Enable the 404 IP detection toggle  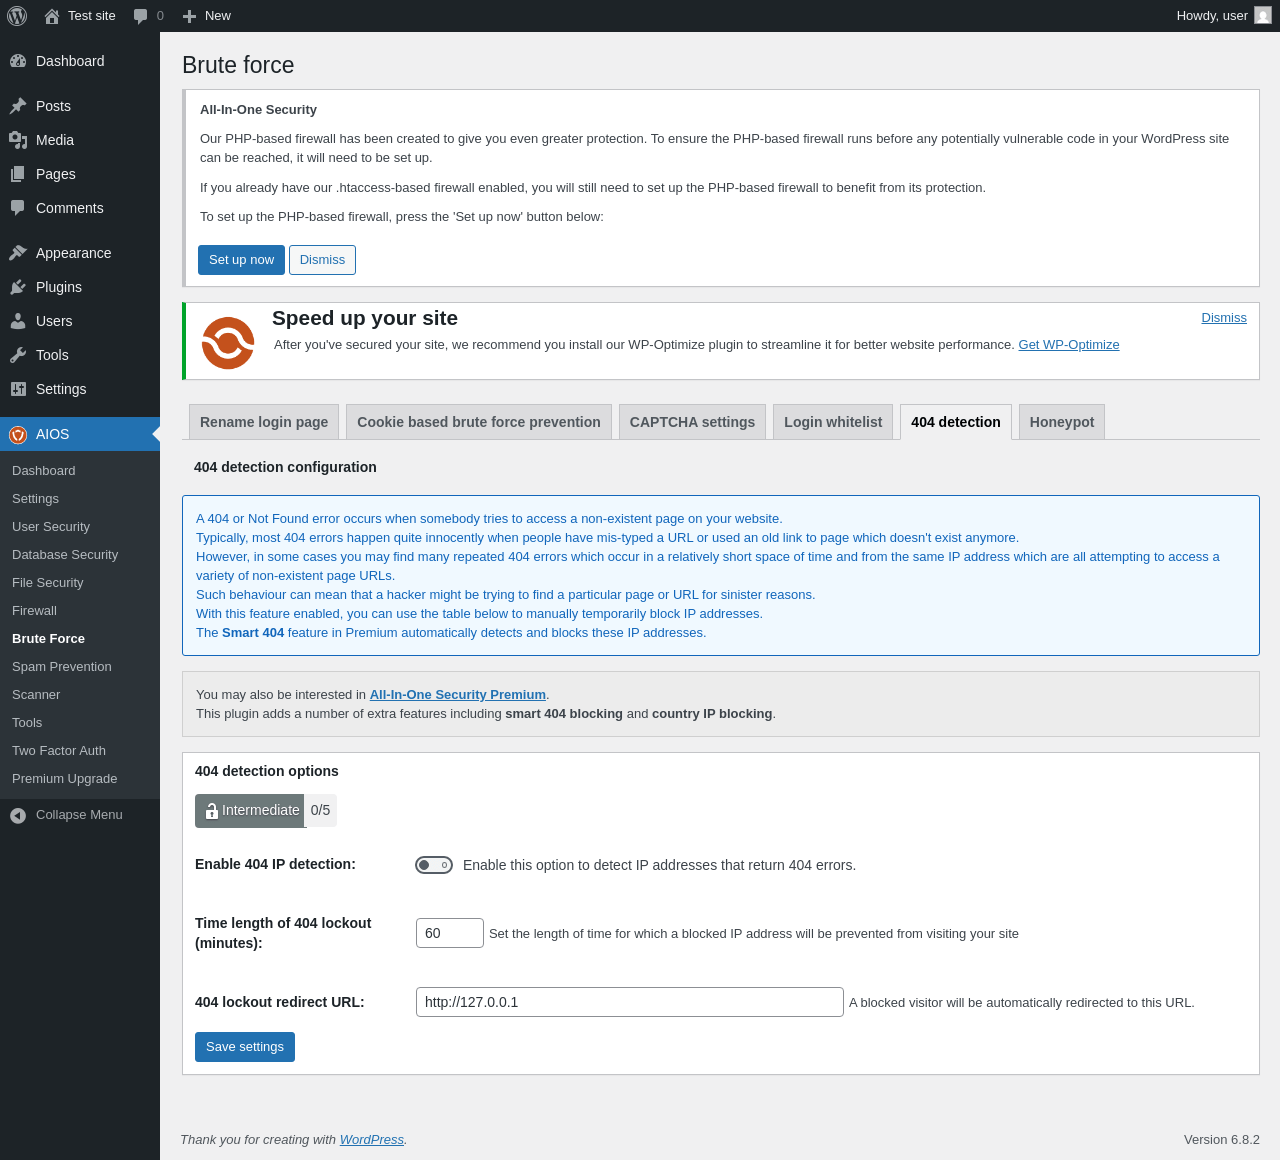434,865
